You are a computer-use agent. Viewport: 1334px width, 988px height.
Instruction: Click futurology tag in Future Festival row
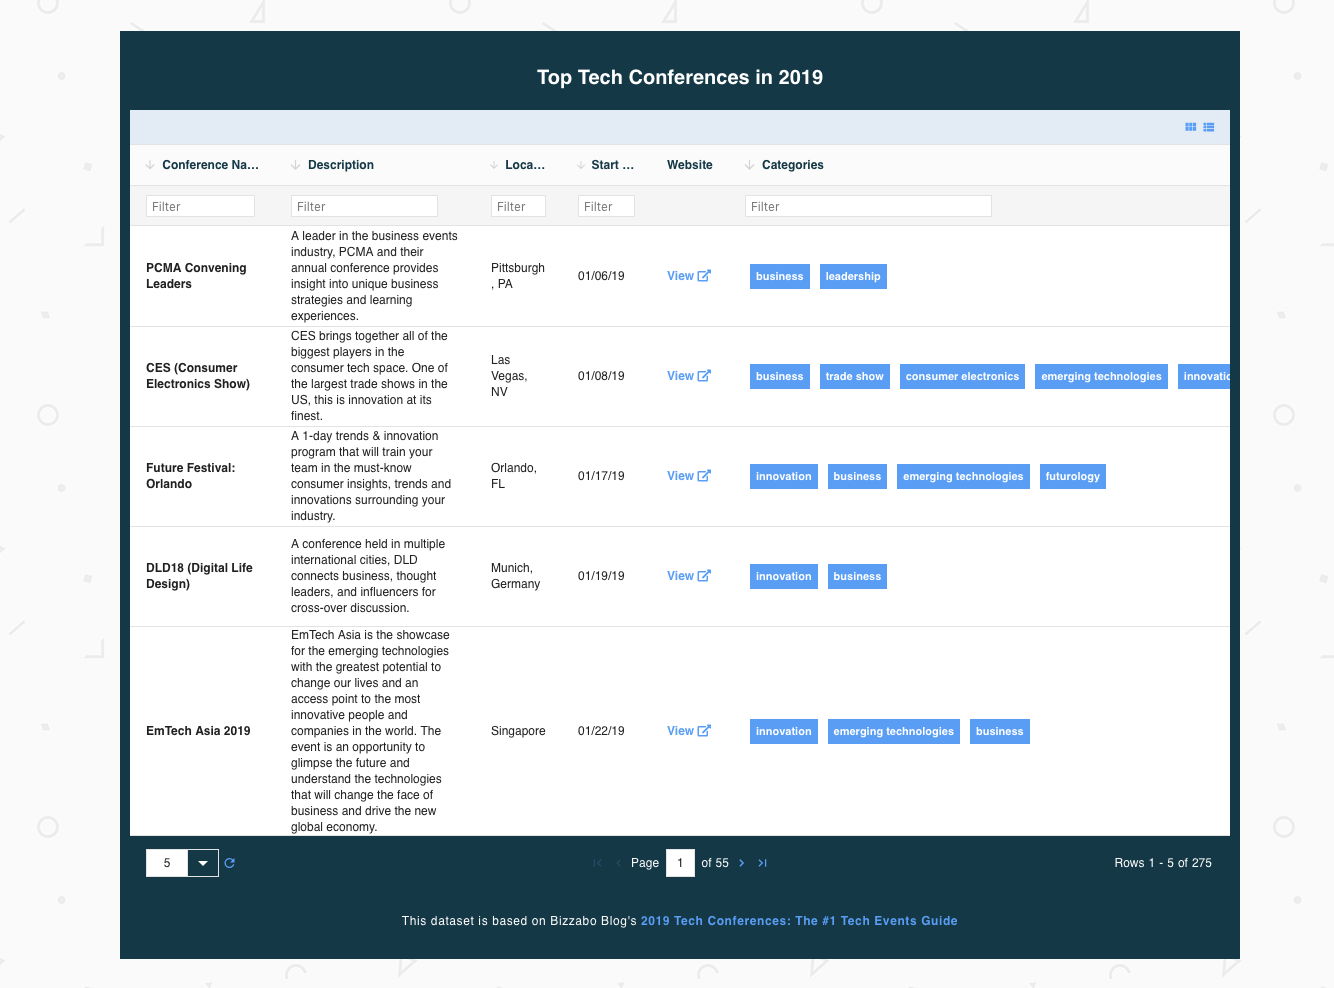(x=1073, y=476)
